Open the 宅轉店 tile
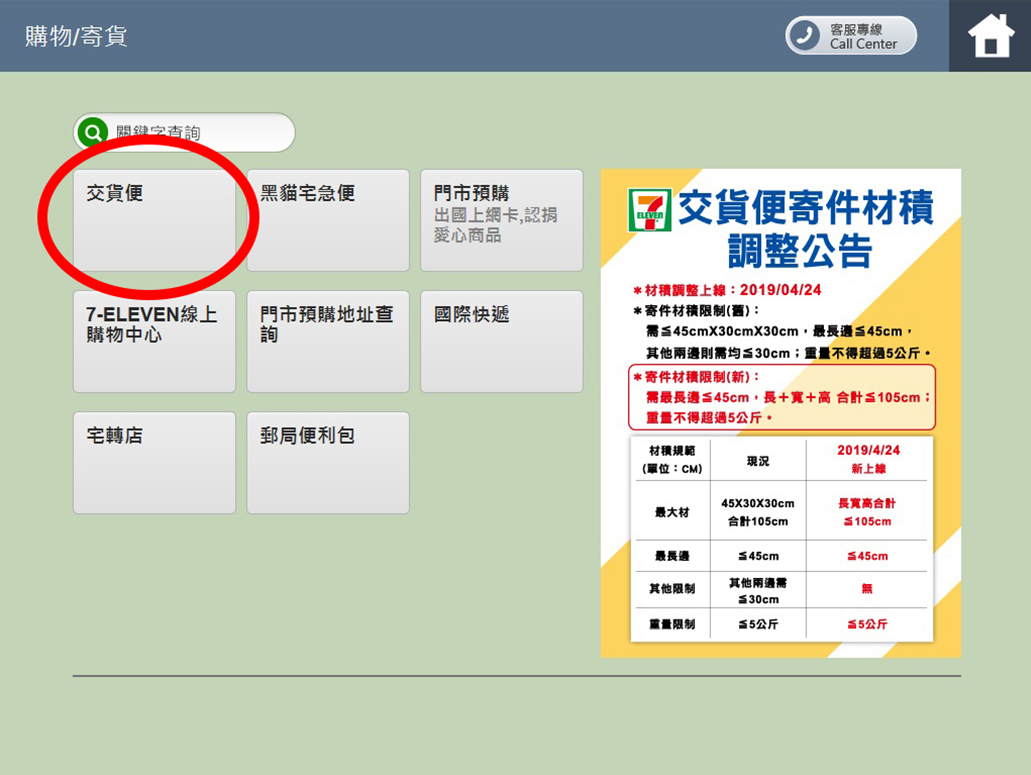 click(155, 463)
